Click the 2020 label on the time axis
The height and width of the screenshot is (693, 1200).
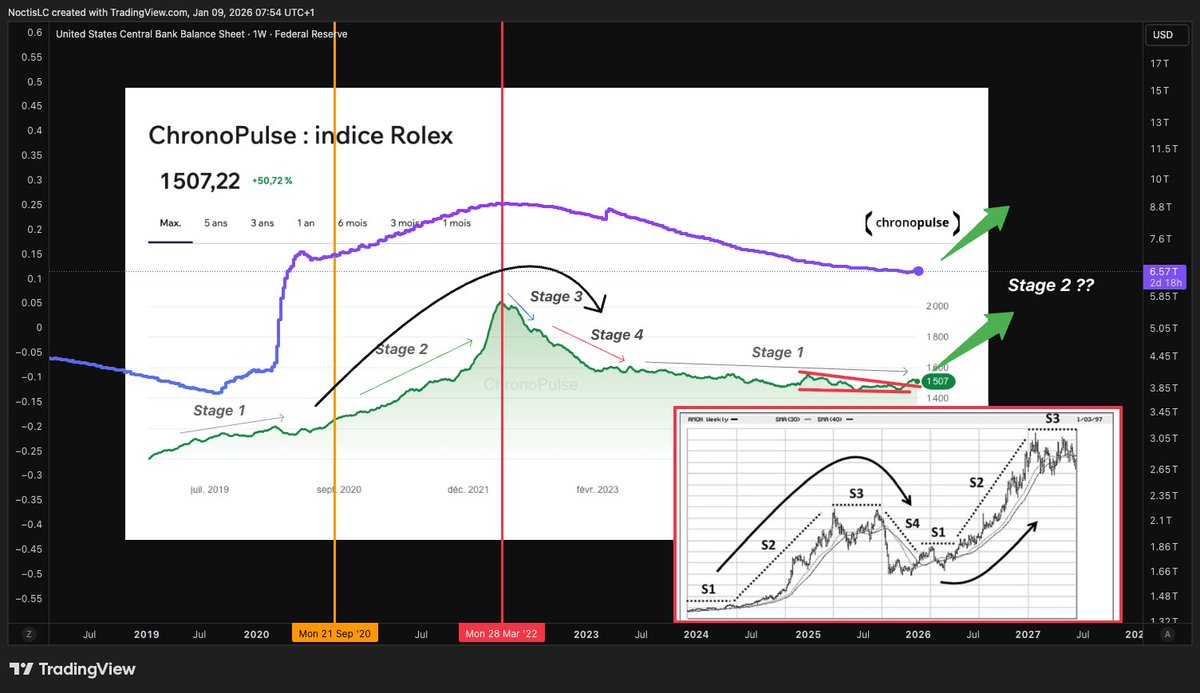click(x=256, y=634)
